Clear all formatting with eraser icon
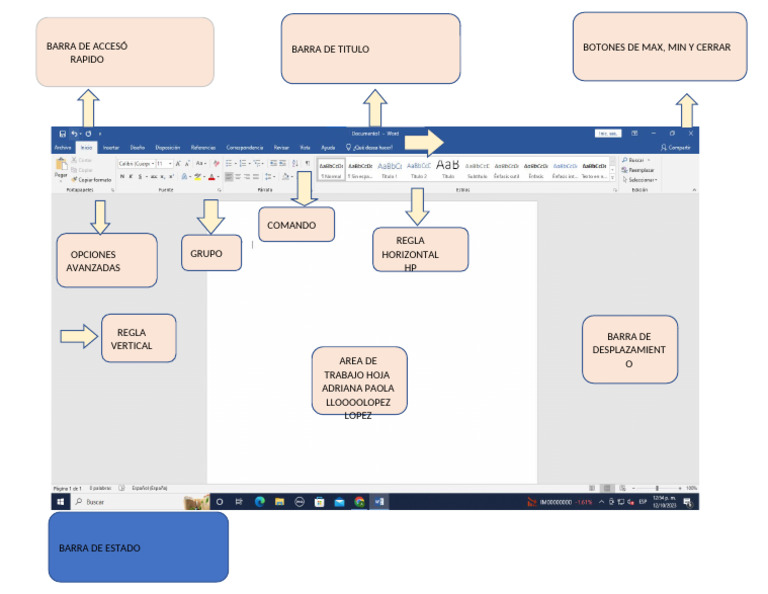 (216, 164)
